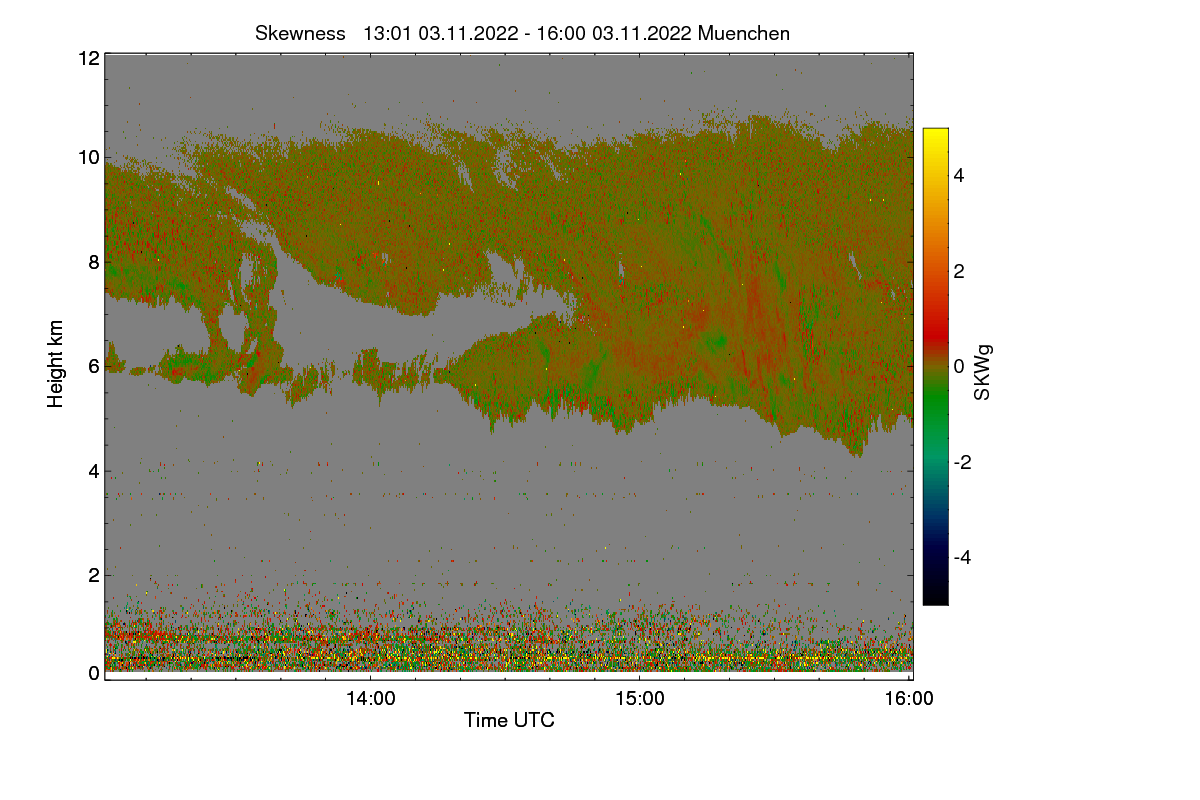This screenshot has width=1200, height=800.
Task: Select the 10 height axis label
Action: click(87, 157)
